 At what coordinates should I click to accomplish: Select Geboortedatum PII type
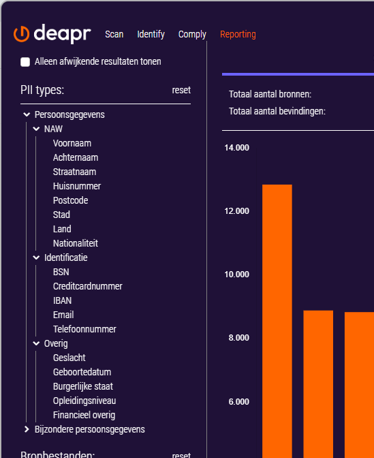[x=82, y=372]
